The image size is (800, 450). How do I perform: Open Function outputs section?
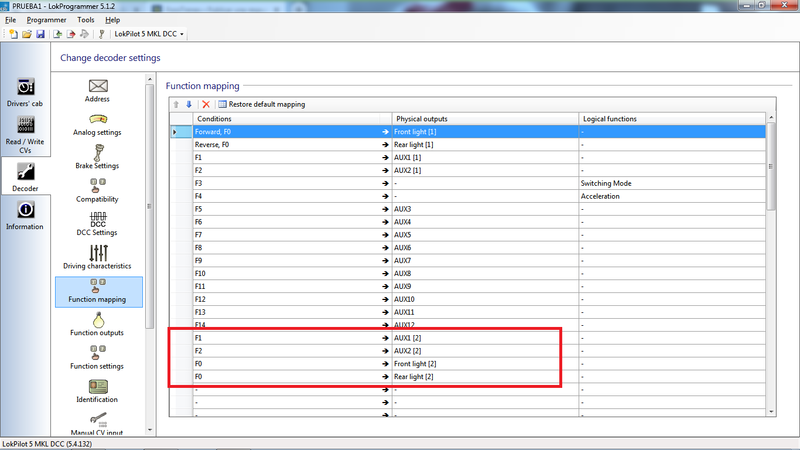click(97, 324)
